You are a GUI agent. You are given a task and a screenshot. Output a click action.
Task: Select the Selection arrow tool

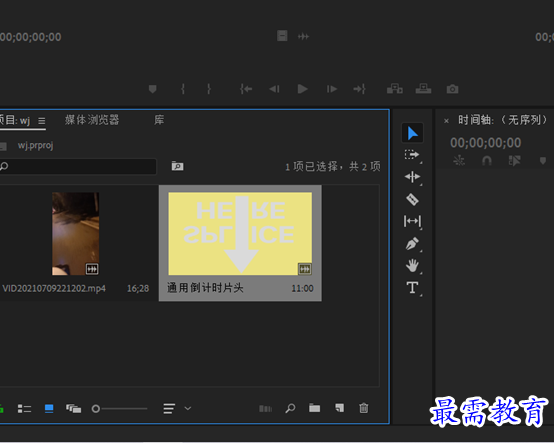click(x=412, y=133)
